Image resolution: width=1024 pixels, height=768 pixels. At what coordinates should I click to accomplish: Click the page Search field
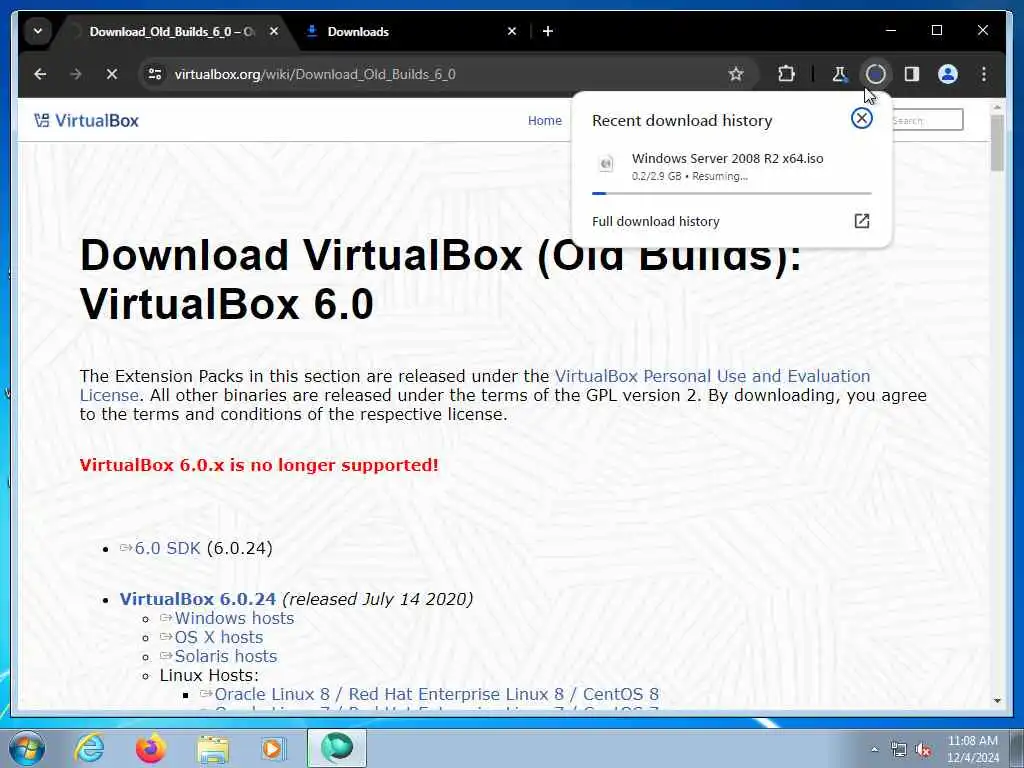[x=926, y=120]
